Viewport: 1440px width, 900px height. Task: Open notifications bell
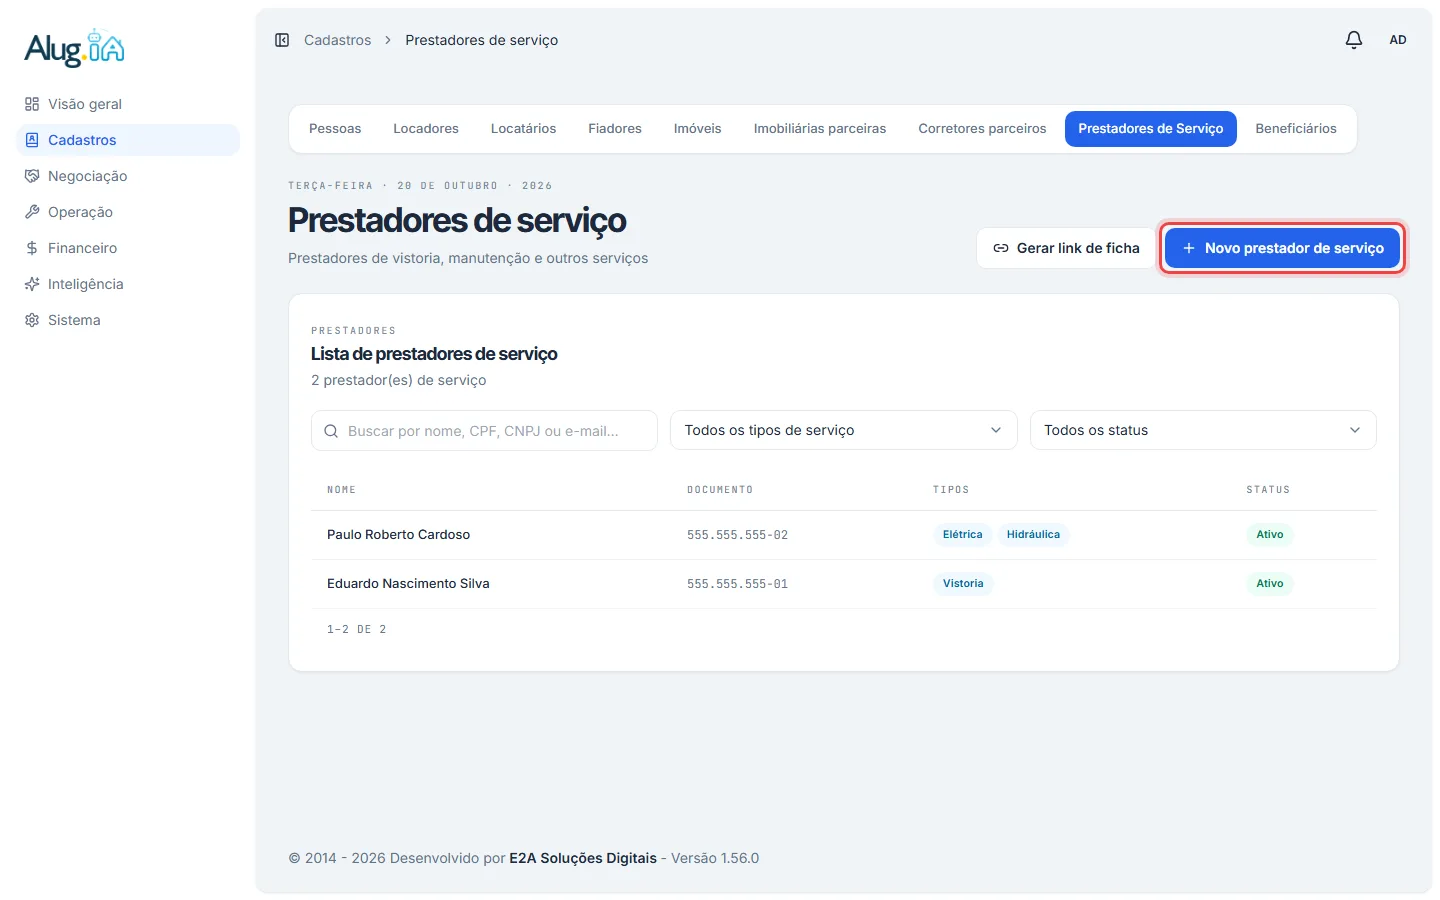[1354, 40]
